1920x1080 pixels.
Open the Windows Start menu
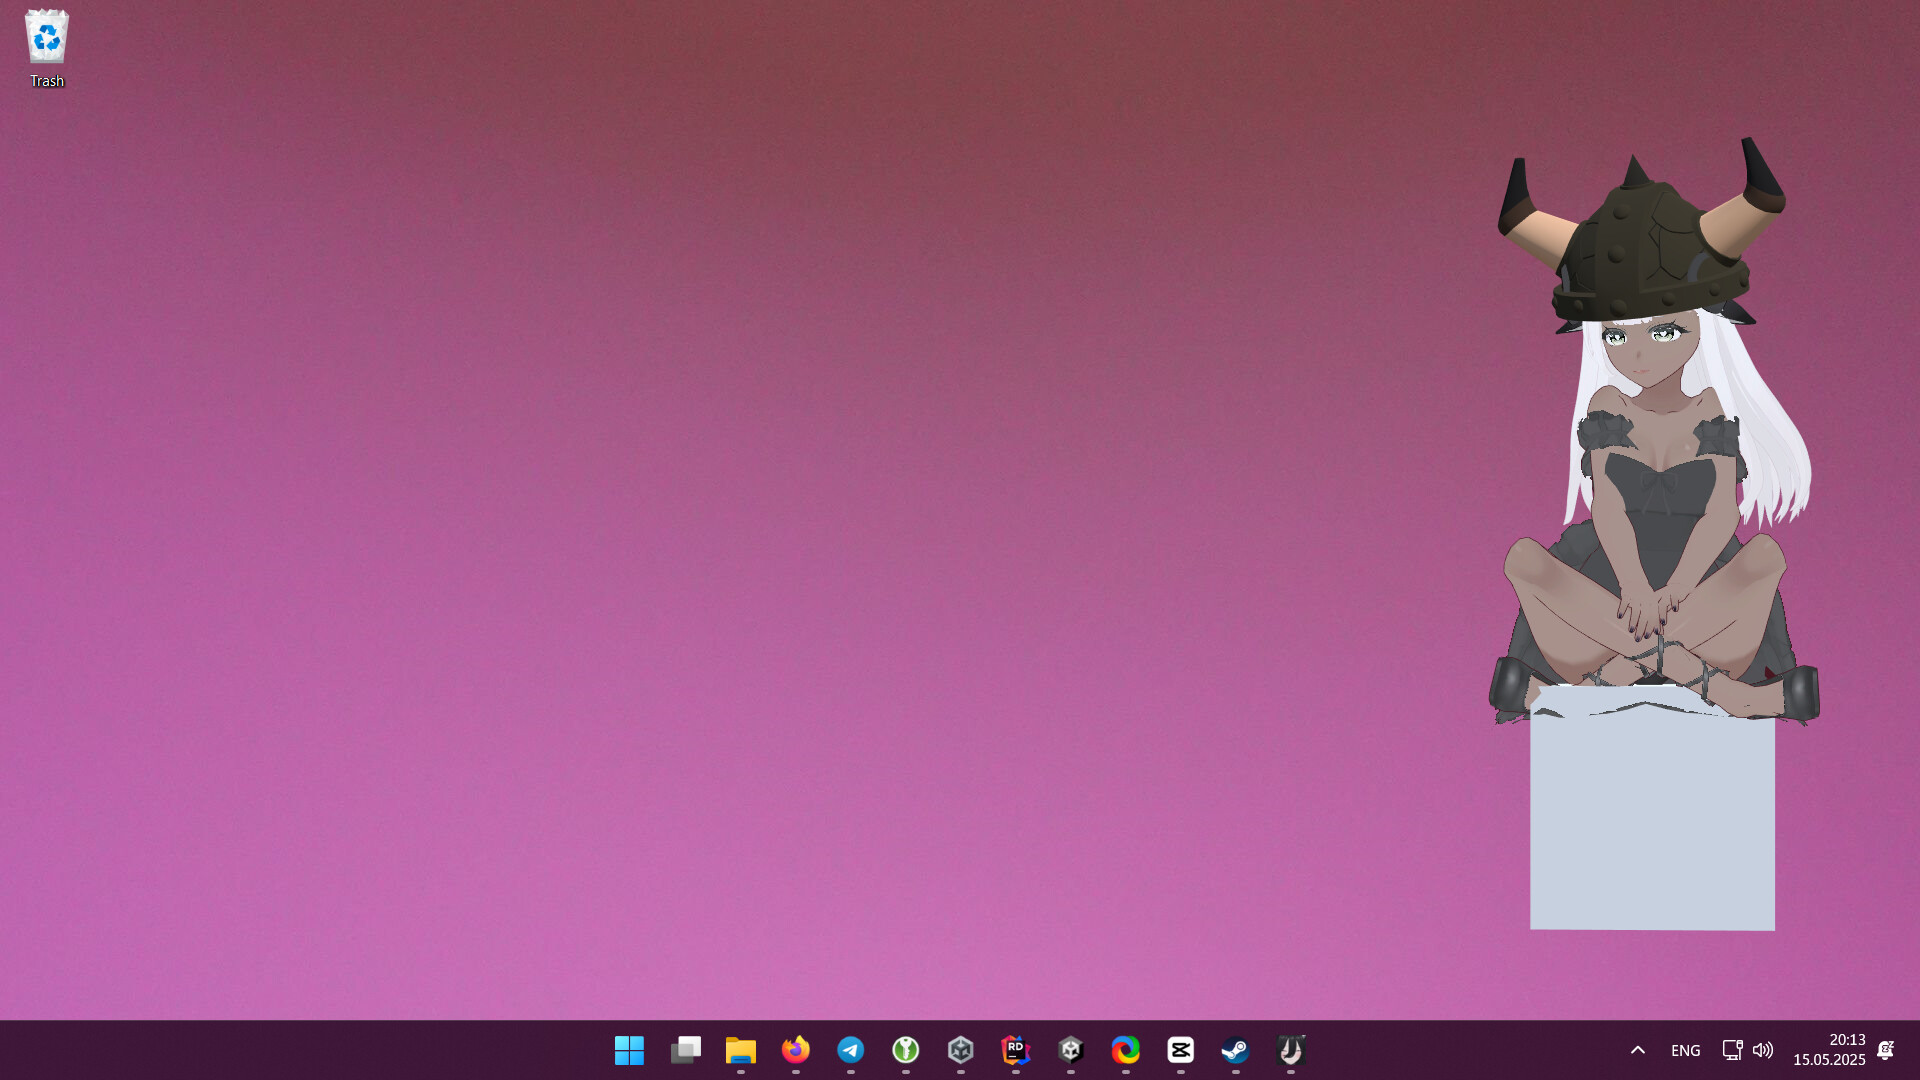click(x=629, y=1050)
